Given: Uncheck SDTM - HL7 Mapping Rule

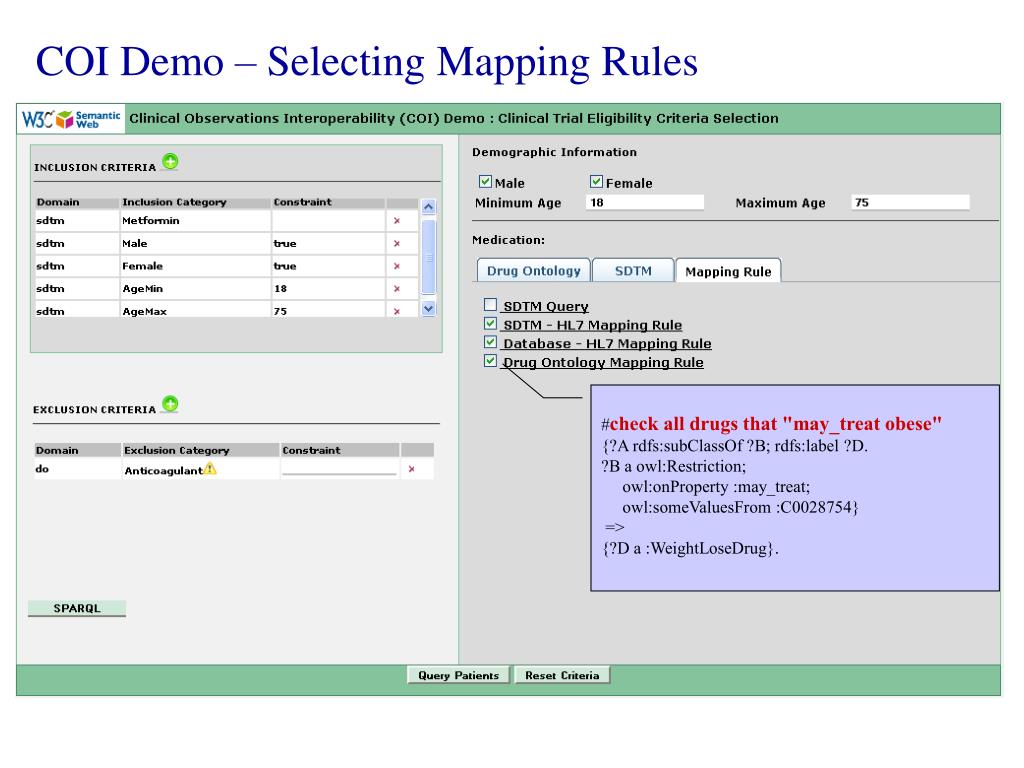Looking at the screenshot, I should point(490,323).
